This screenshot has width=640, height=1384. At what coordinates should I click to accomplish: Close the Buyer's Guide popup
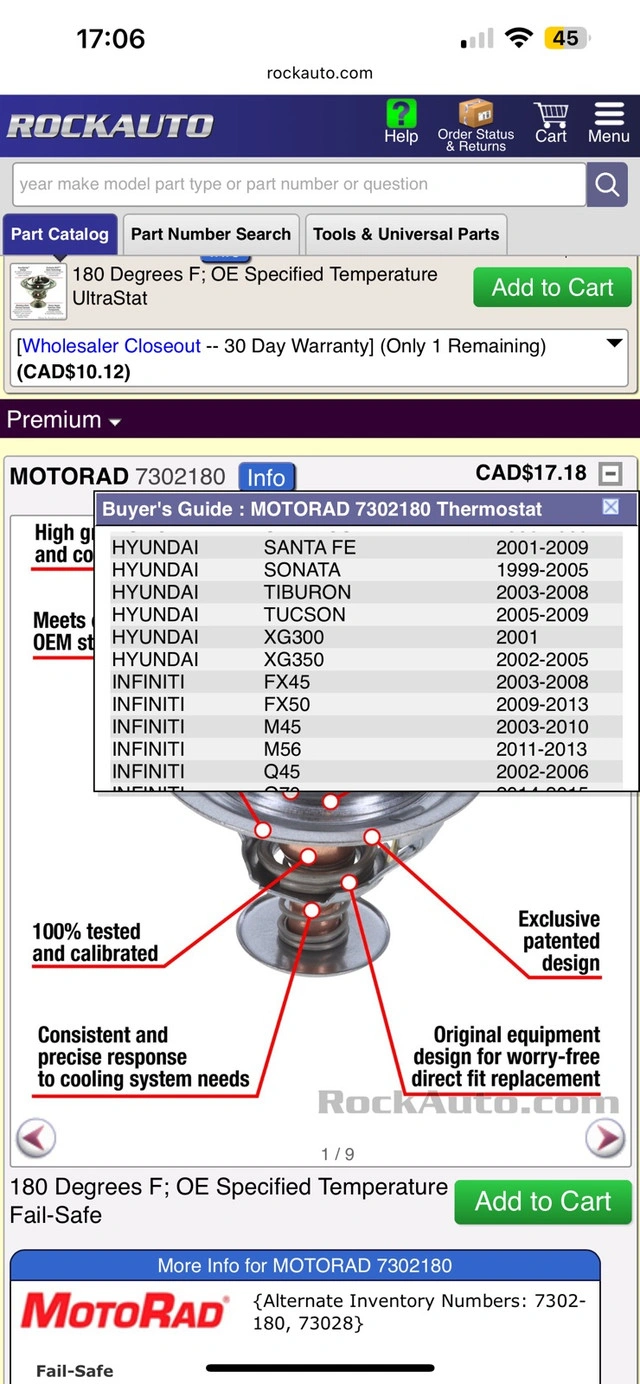[611, 508]
